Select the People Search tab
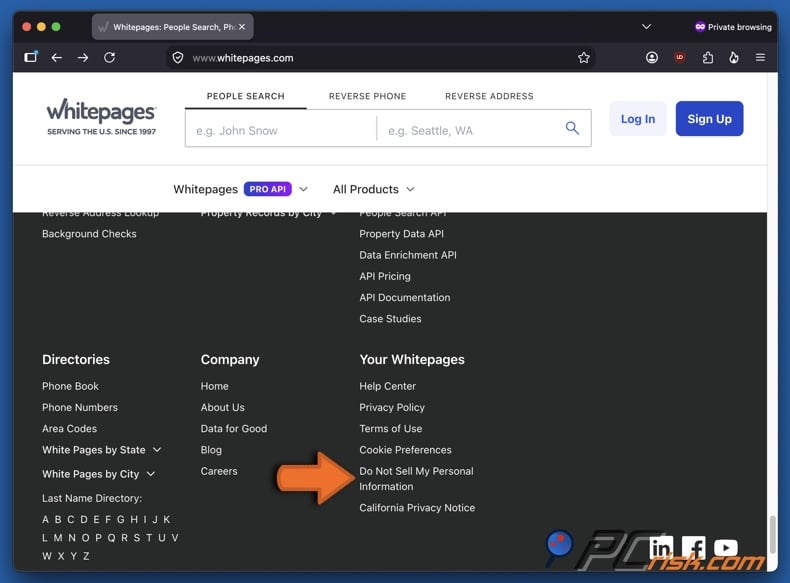This screenshot has width=790, height=583. click(x=245, y=96)
